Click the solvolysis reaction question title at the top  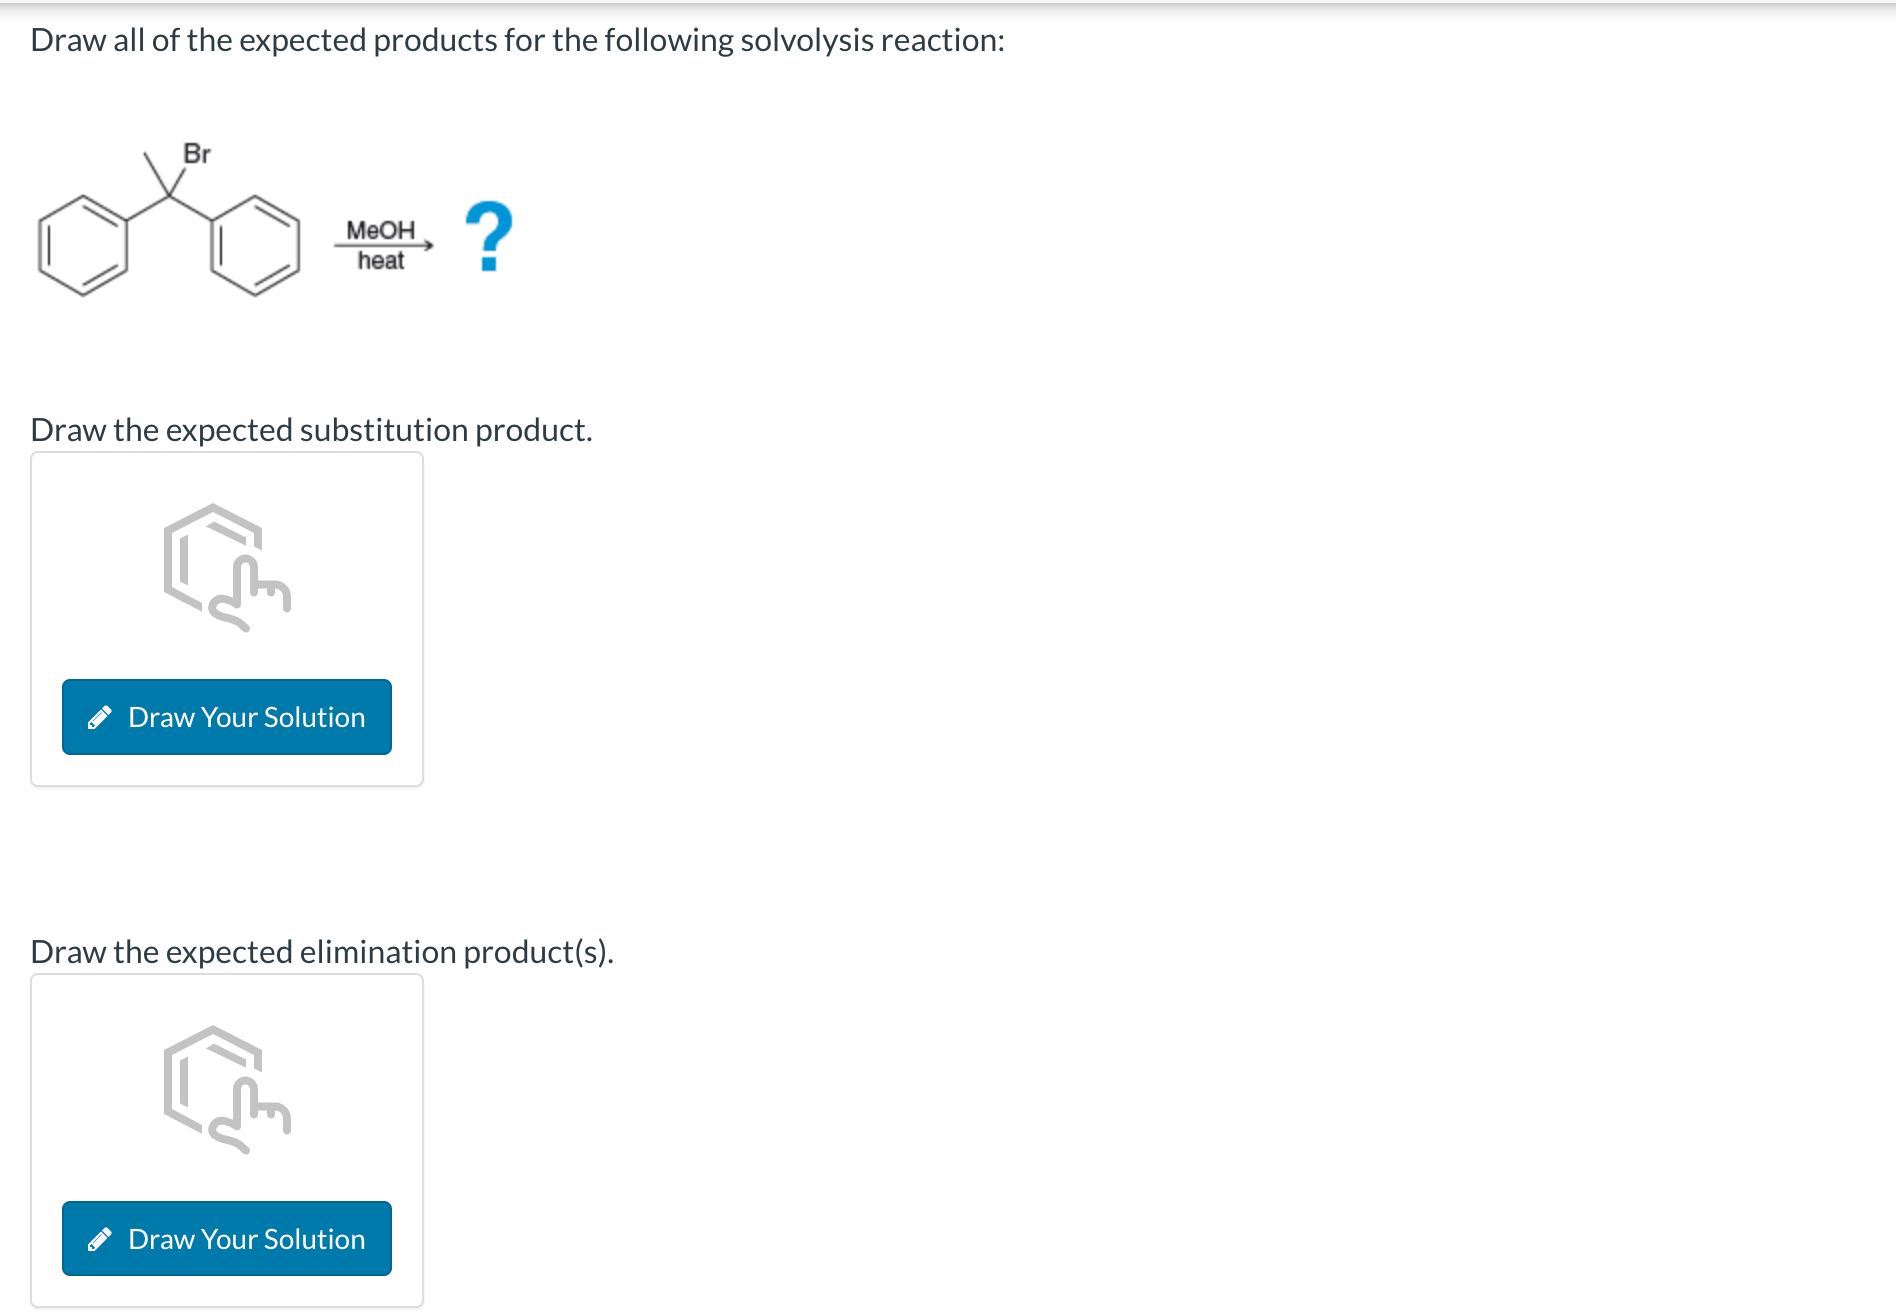516,40
